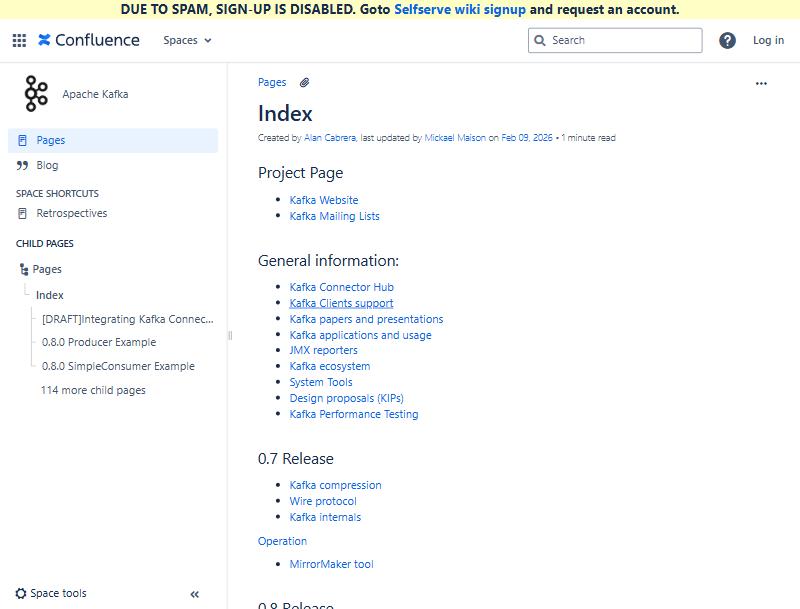
Task: Select Pages in the sidebar
Action: point(113,140)
